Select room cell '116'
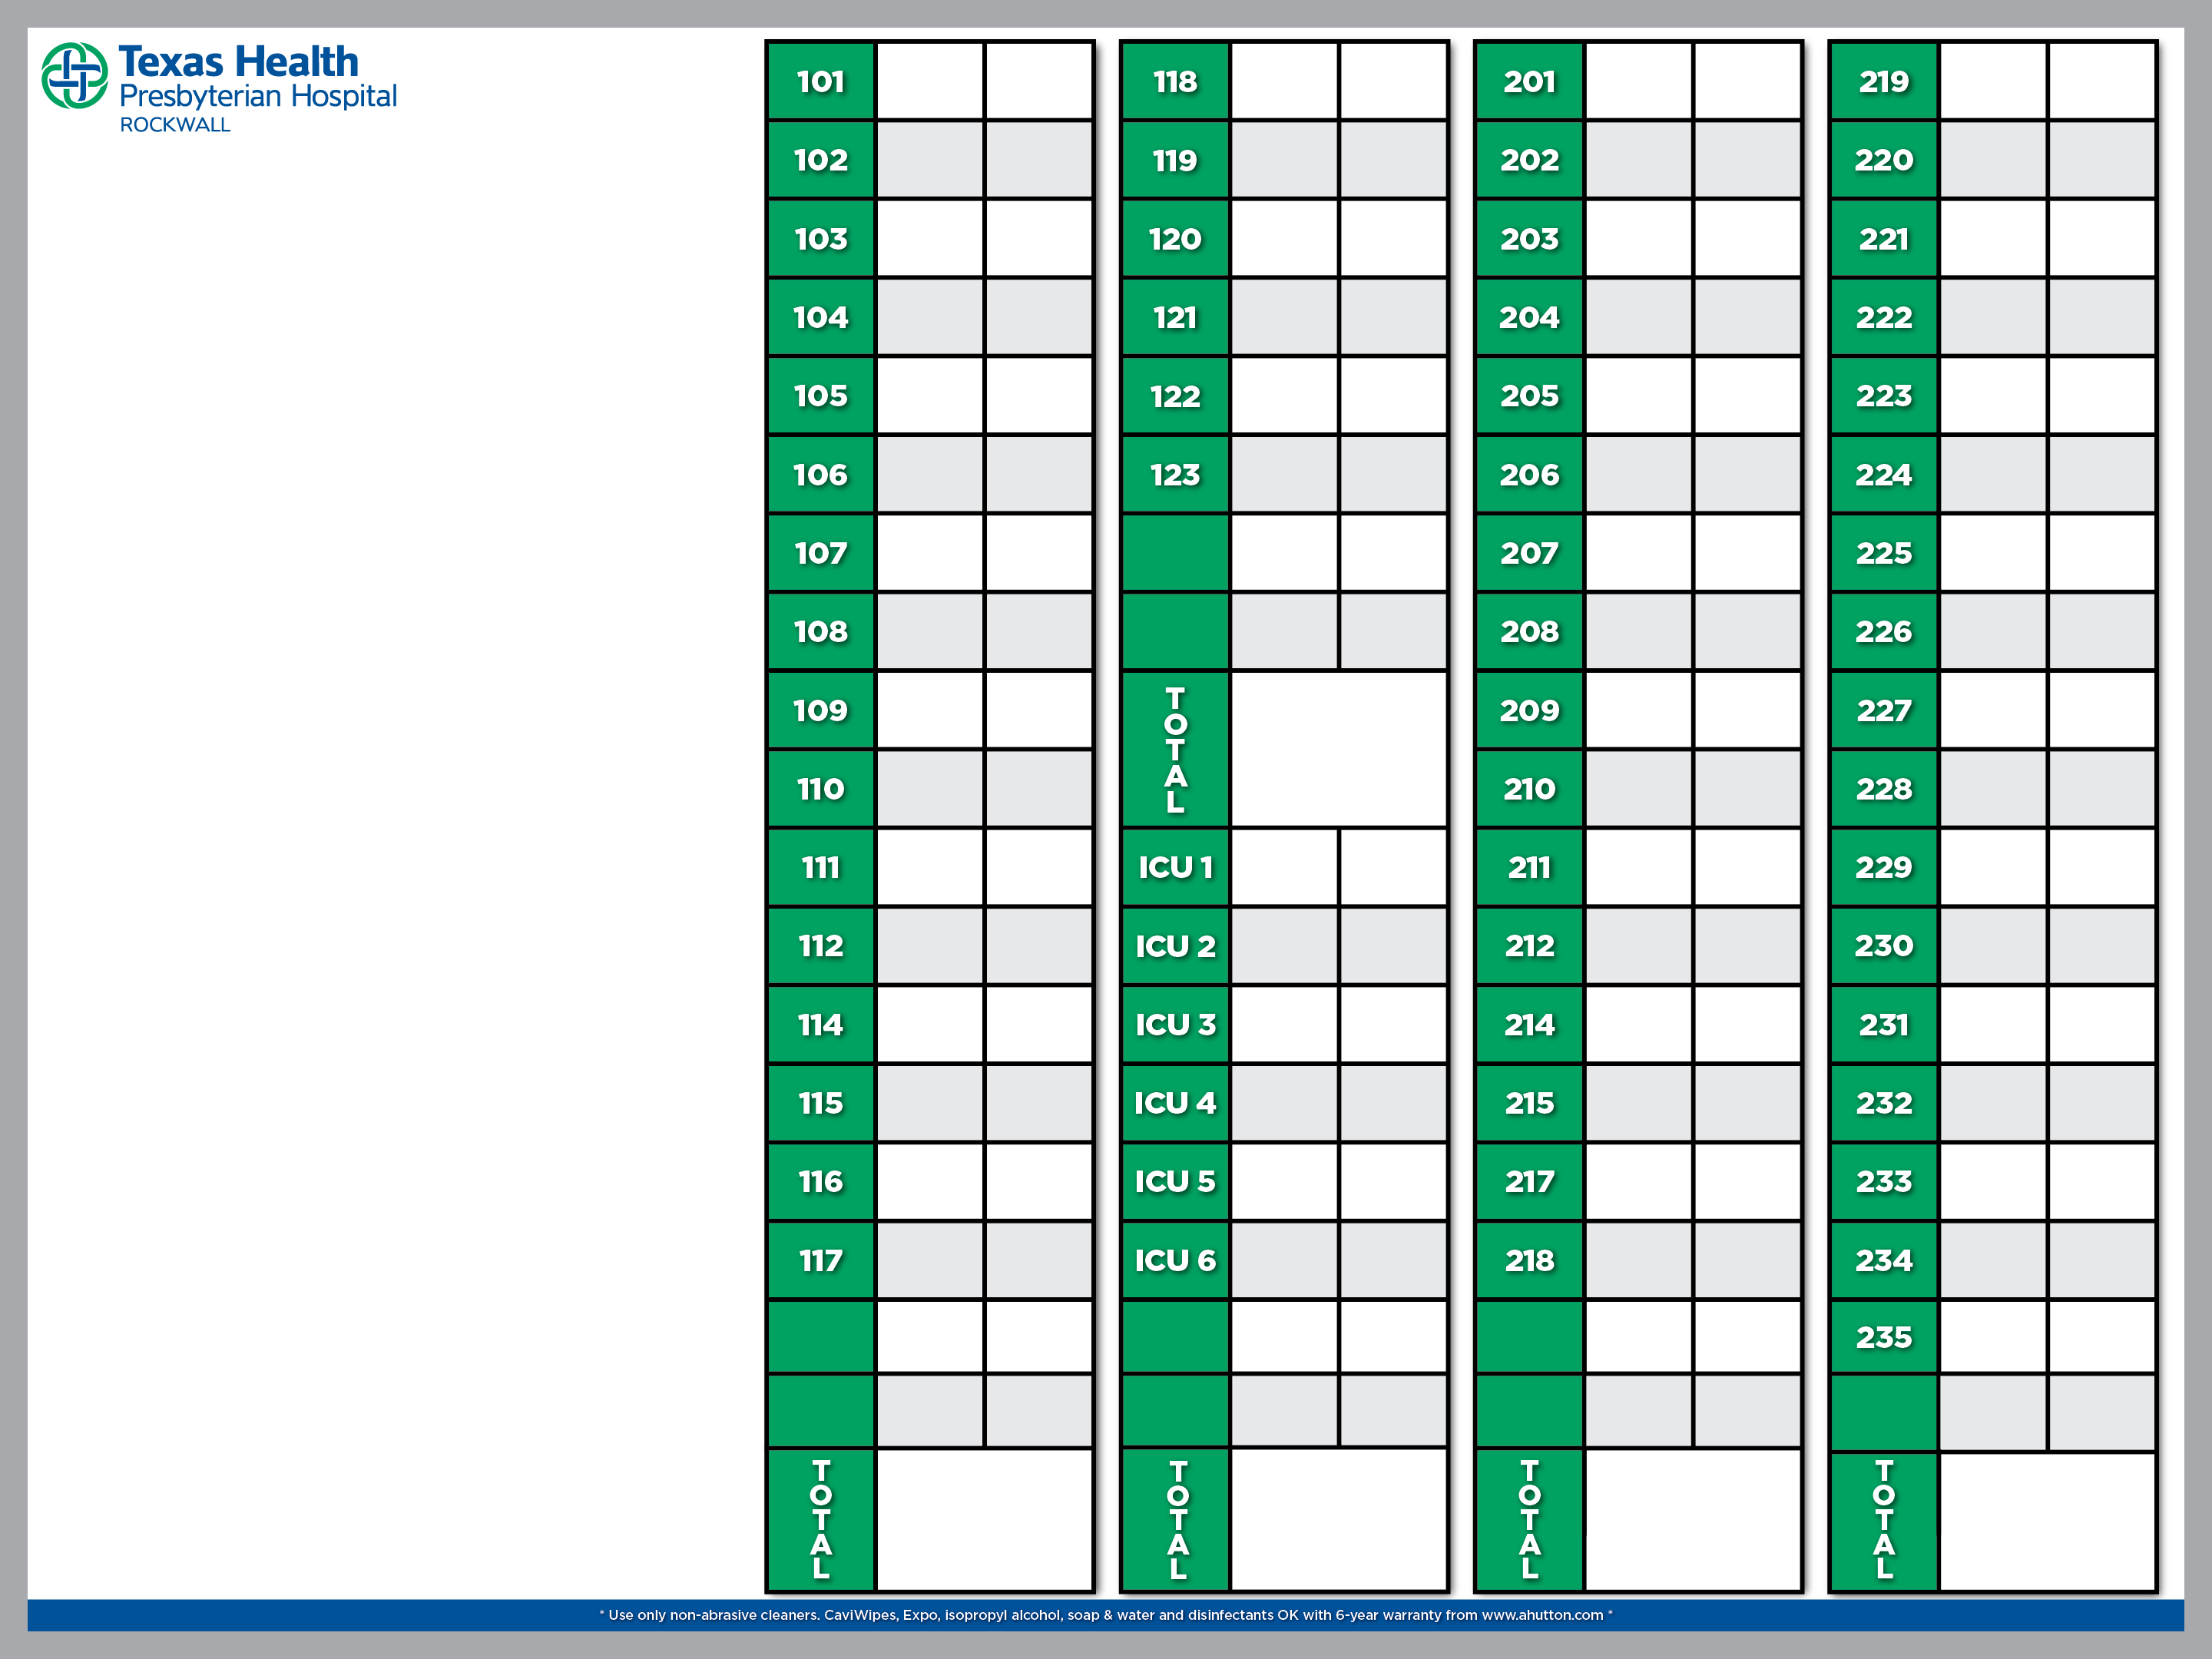 tap(821, 1182)
